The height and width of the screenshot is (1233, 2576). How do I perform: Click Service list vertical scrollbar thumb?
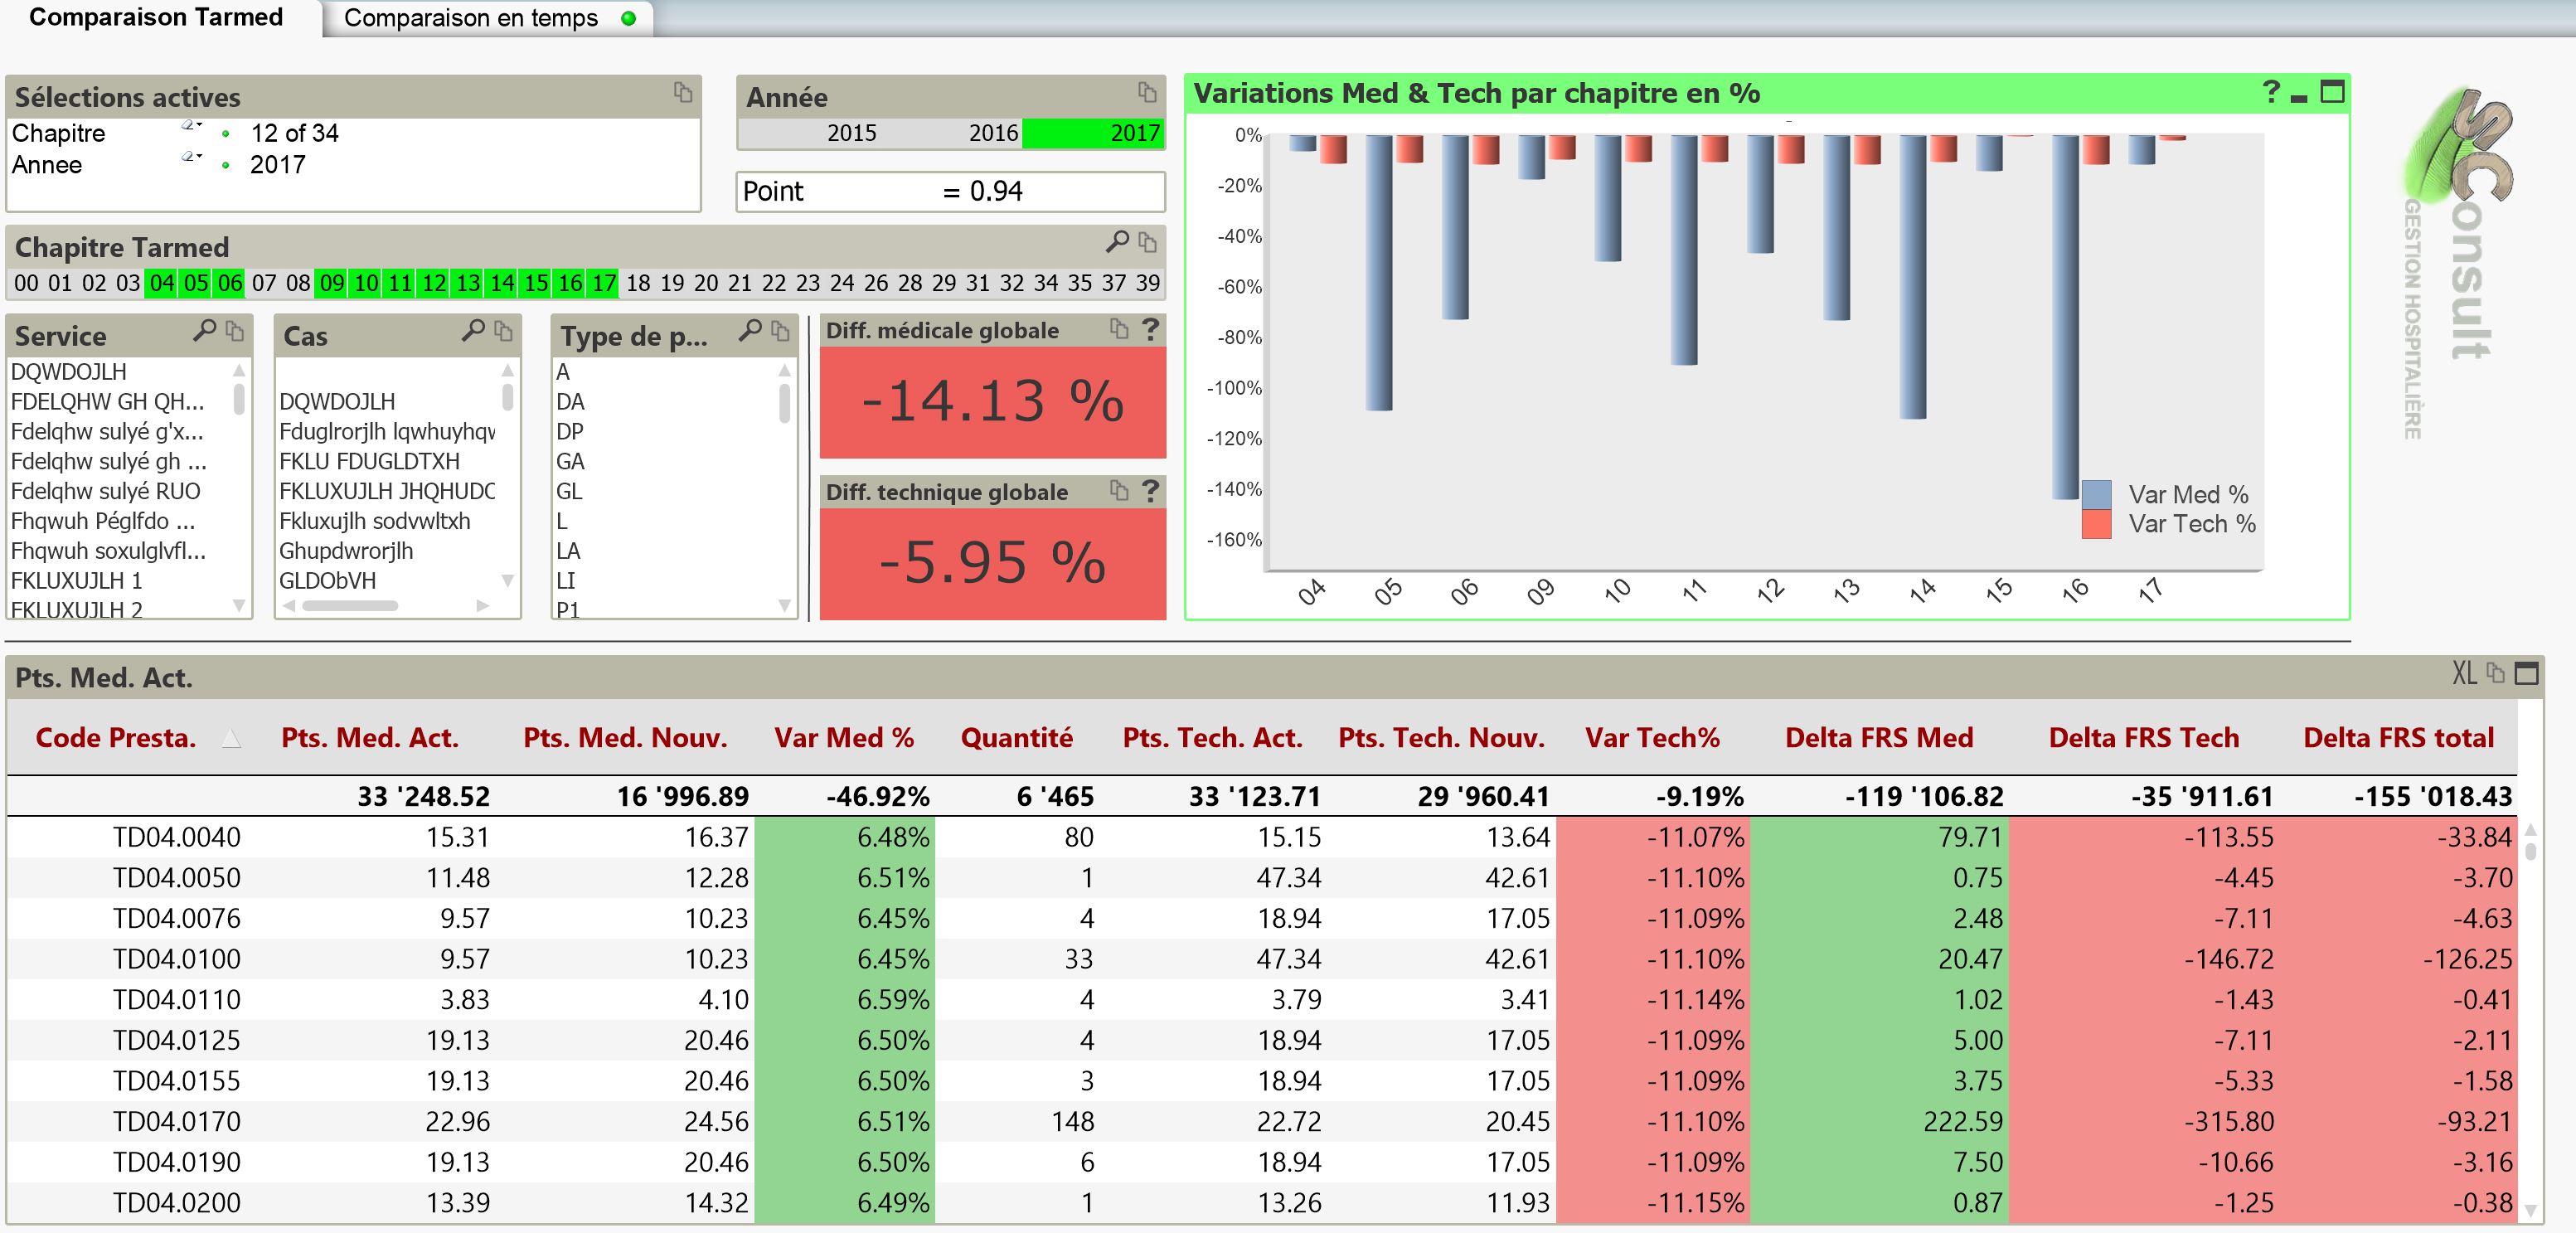point(239,399)
